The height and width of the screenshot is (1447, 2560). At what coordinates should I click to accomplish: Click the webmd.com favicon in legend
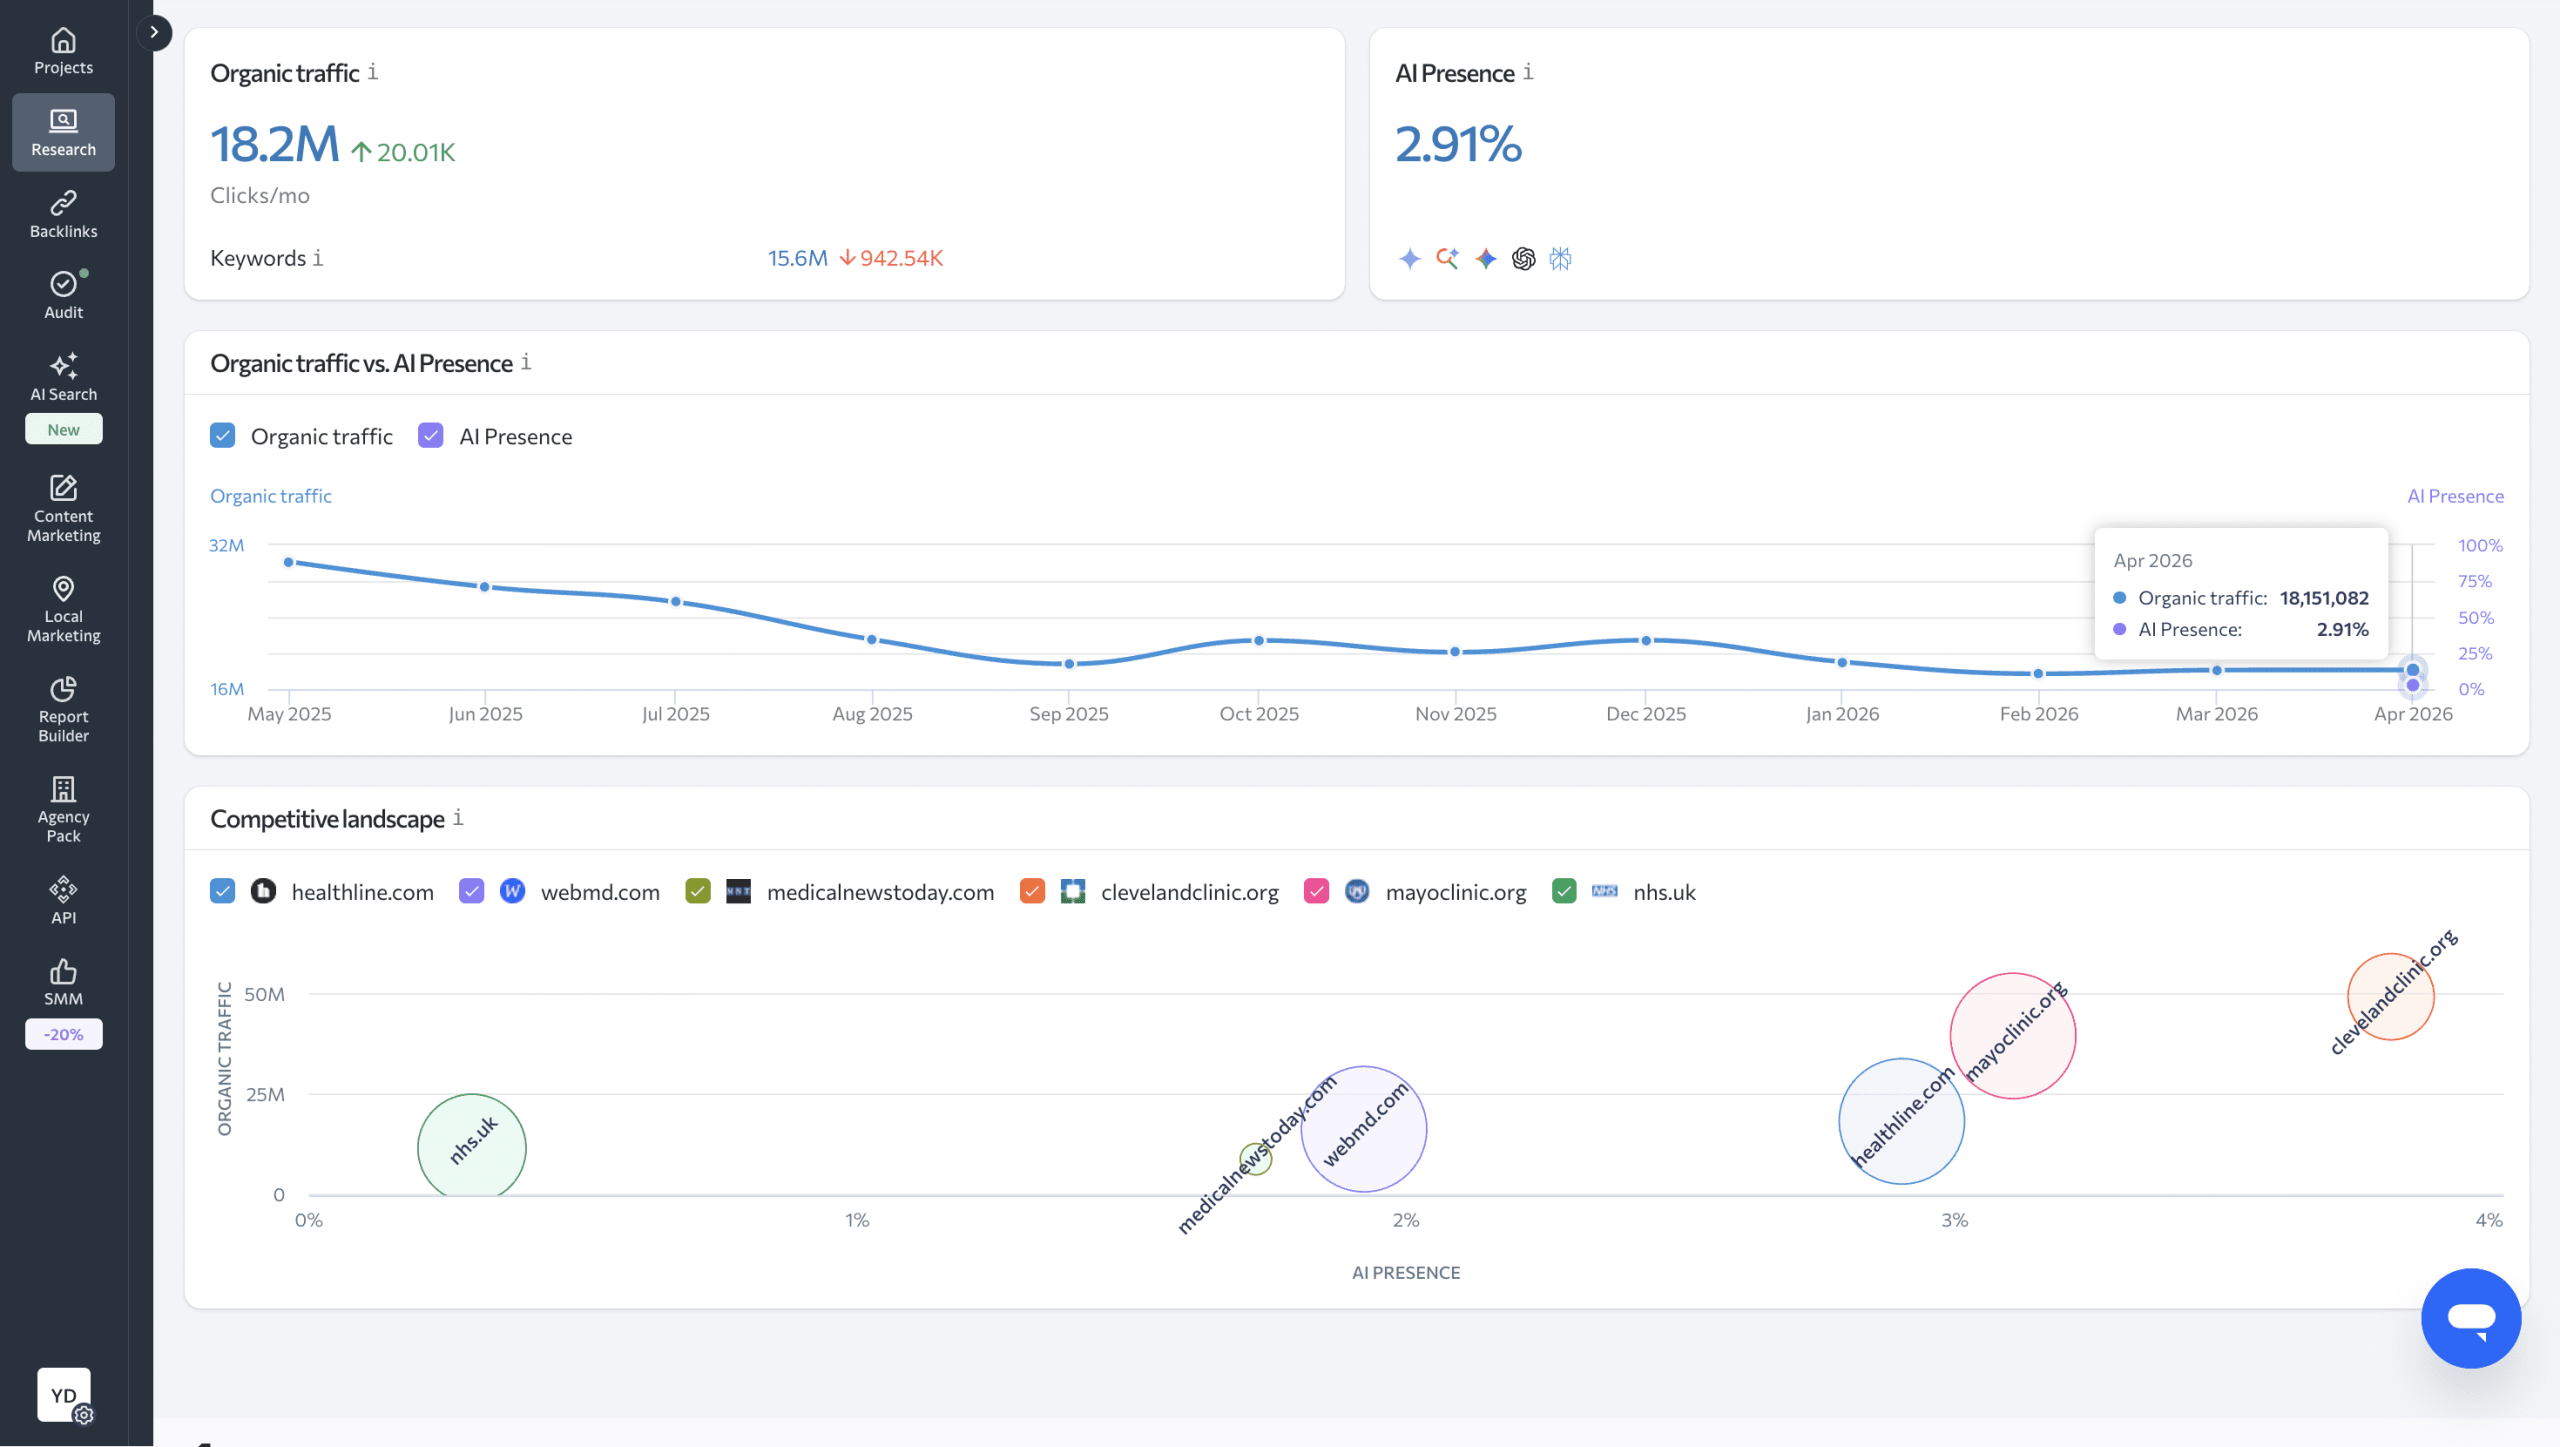[x=512, y=891]
